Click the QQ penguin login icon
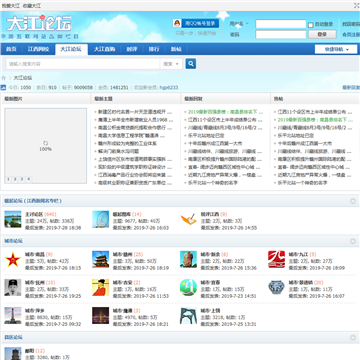The height and width of the screenshot is (360, 360). tap(177, 23)
